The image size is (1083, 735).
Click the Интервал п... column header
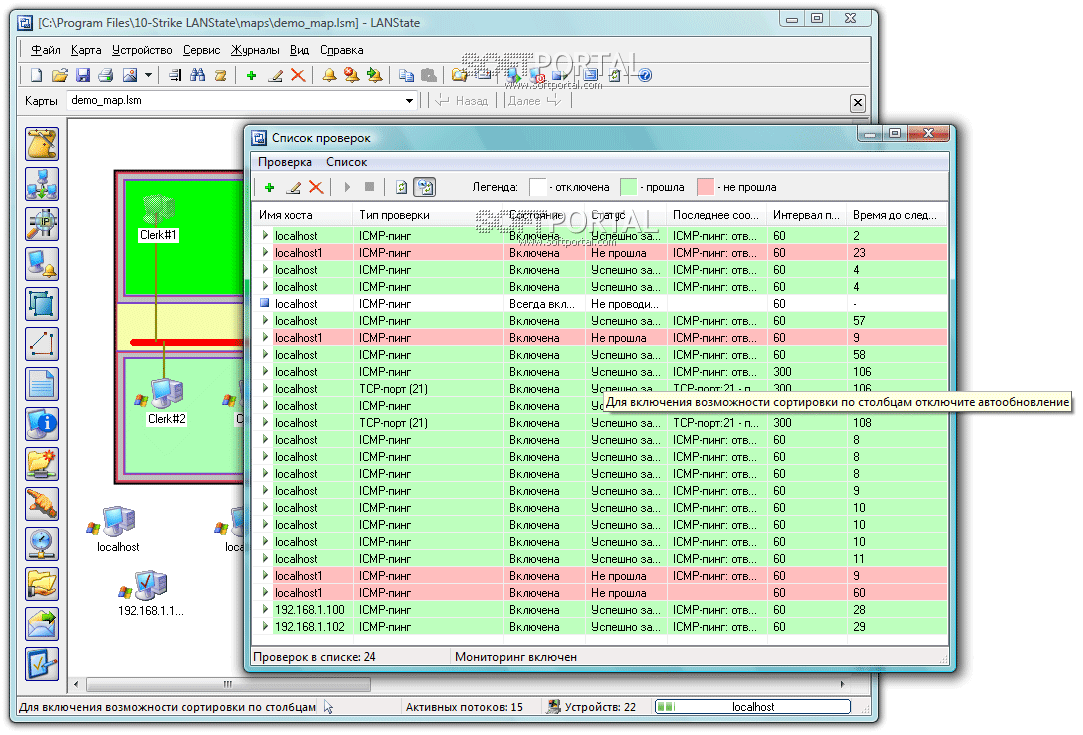point(807,215)
